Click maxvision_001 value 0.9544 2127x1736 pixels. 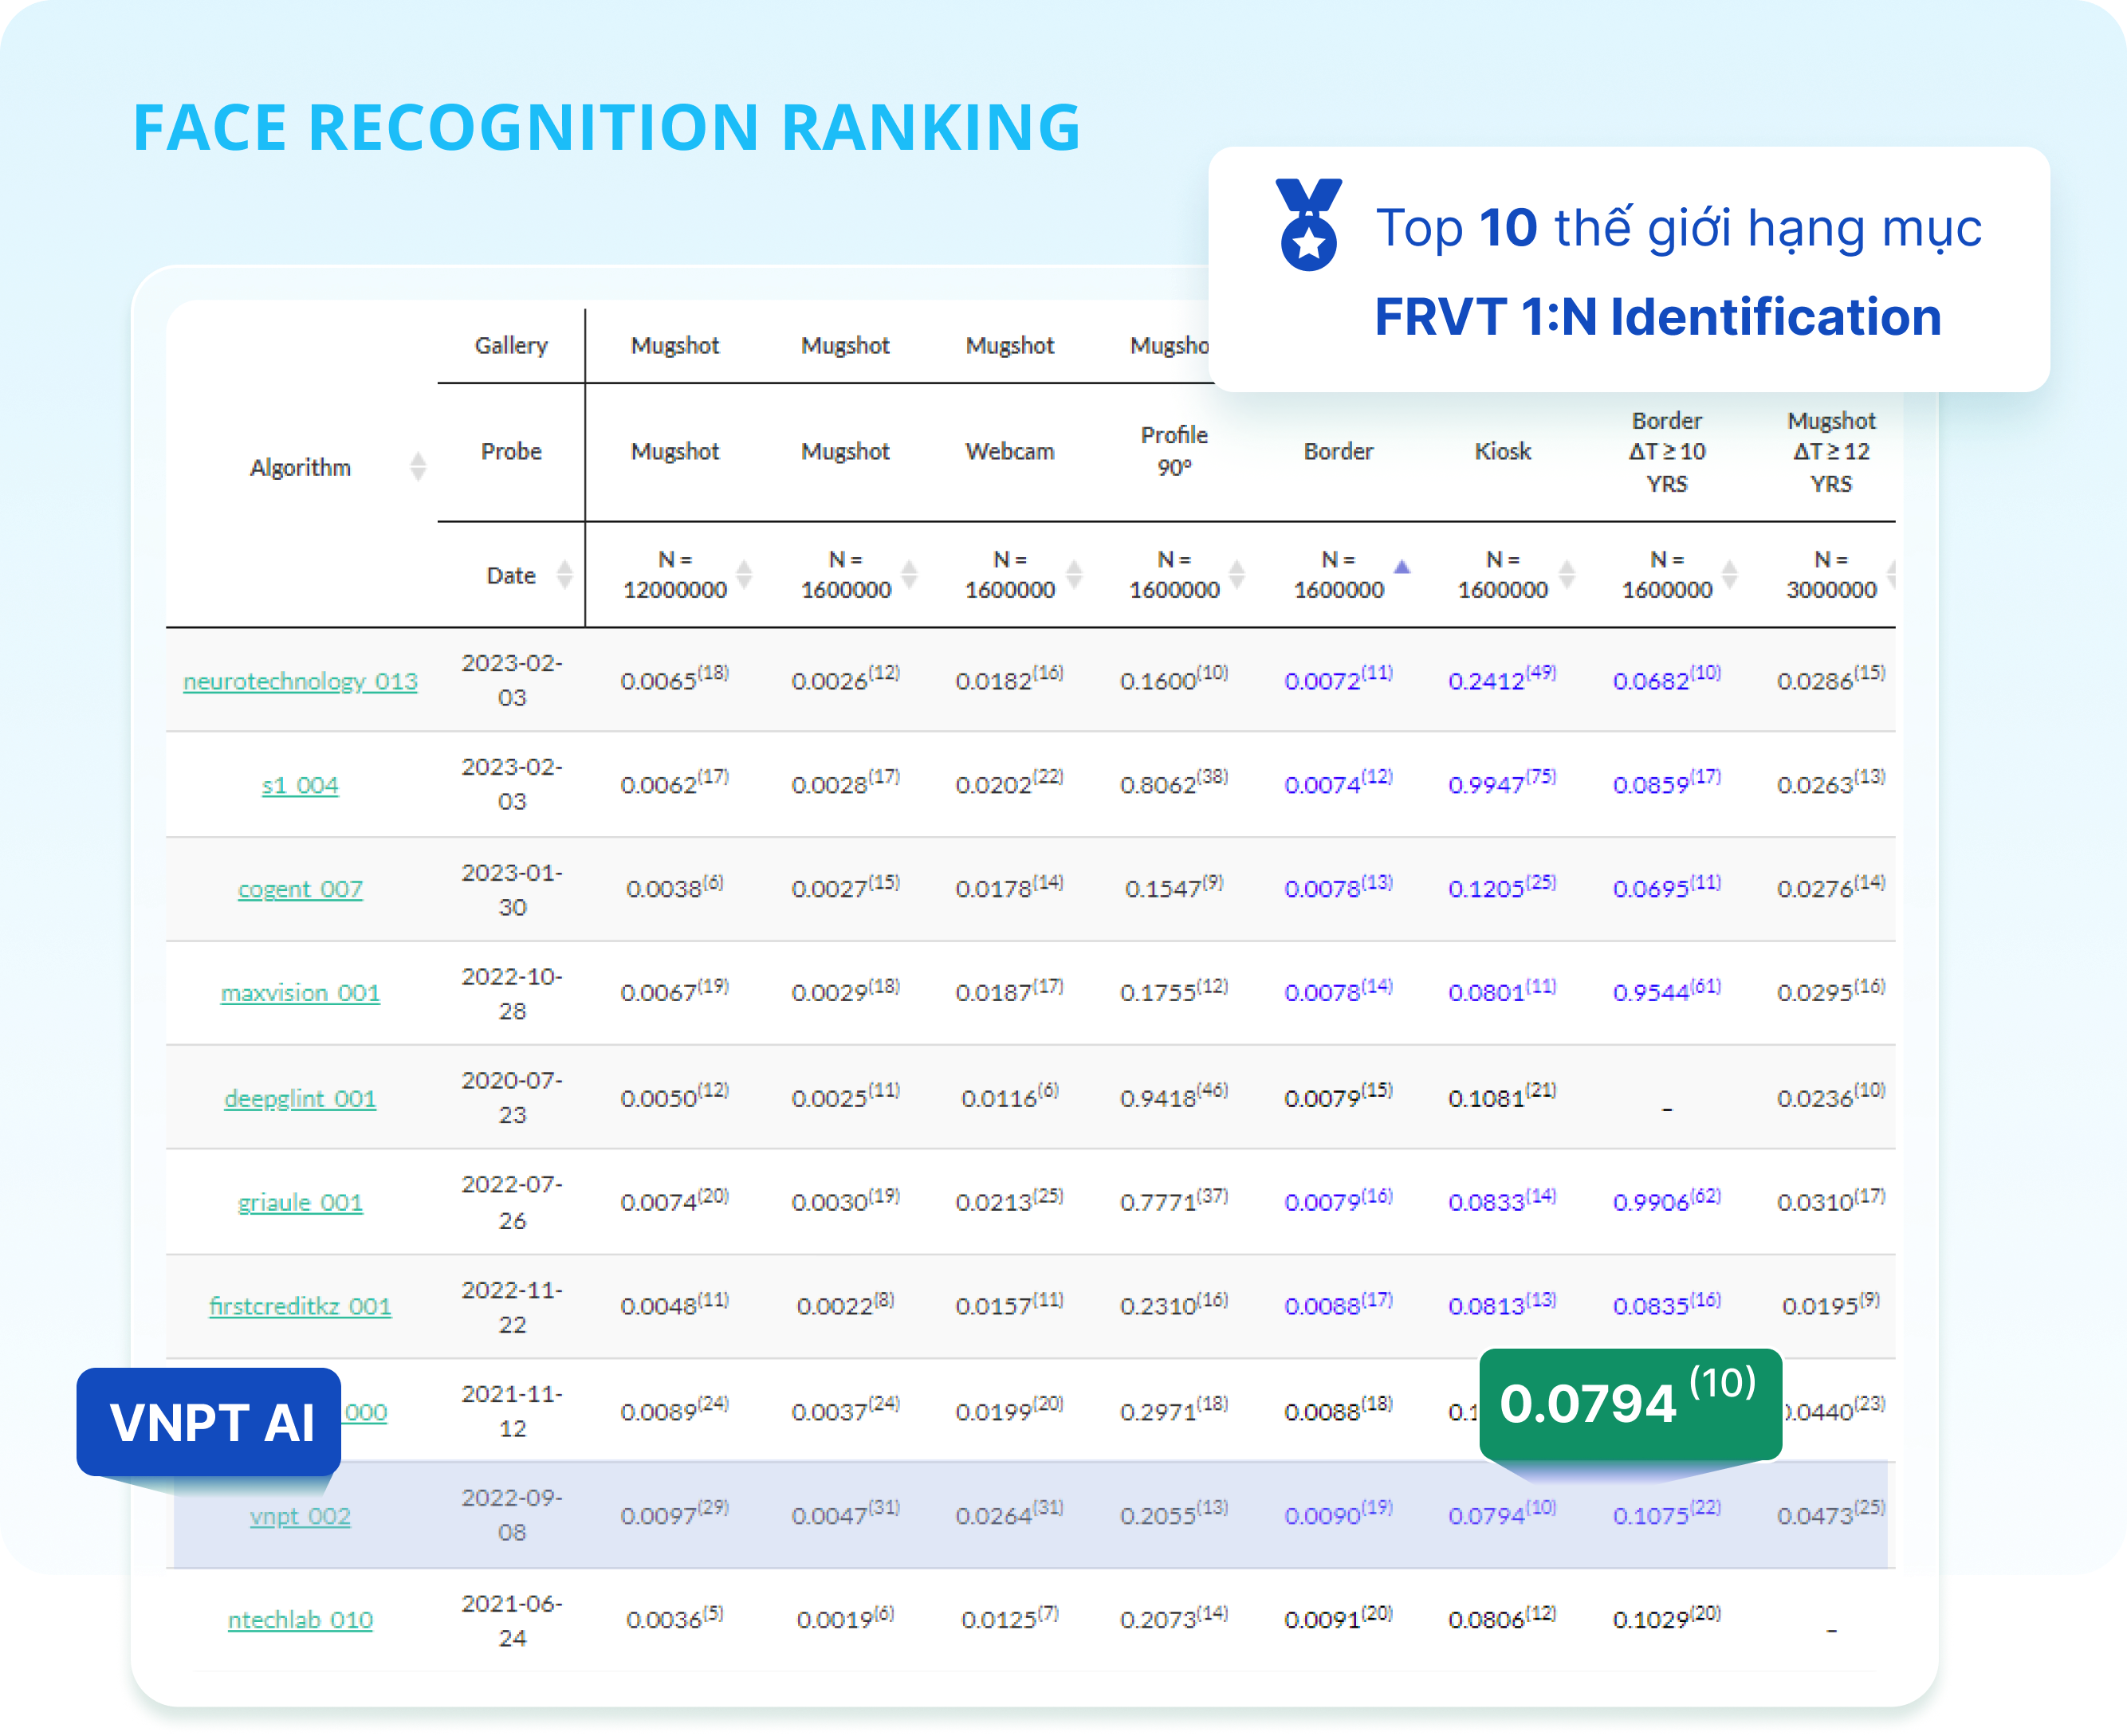tap(1666, 991)
